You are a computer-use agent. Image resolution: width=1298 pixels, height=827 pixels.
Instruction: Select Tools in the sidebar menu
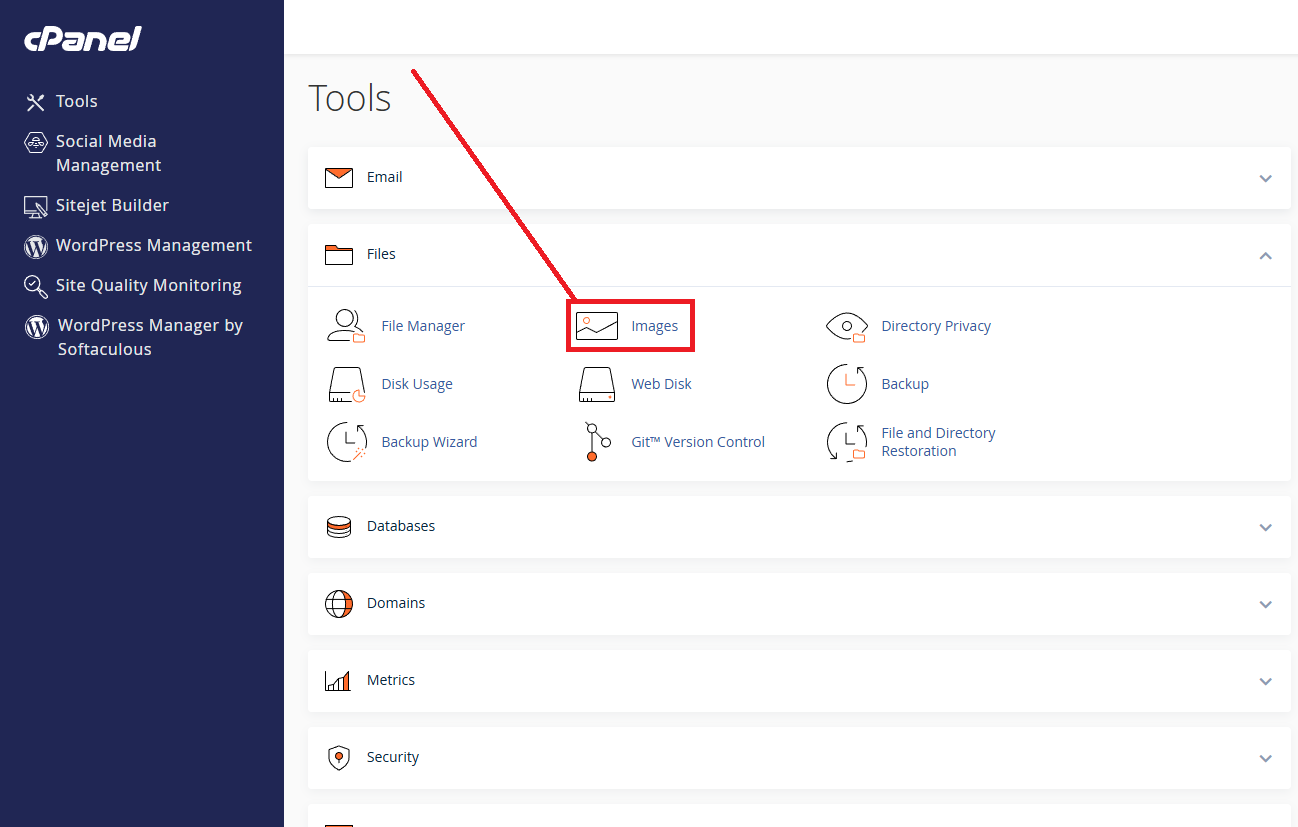77,101
